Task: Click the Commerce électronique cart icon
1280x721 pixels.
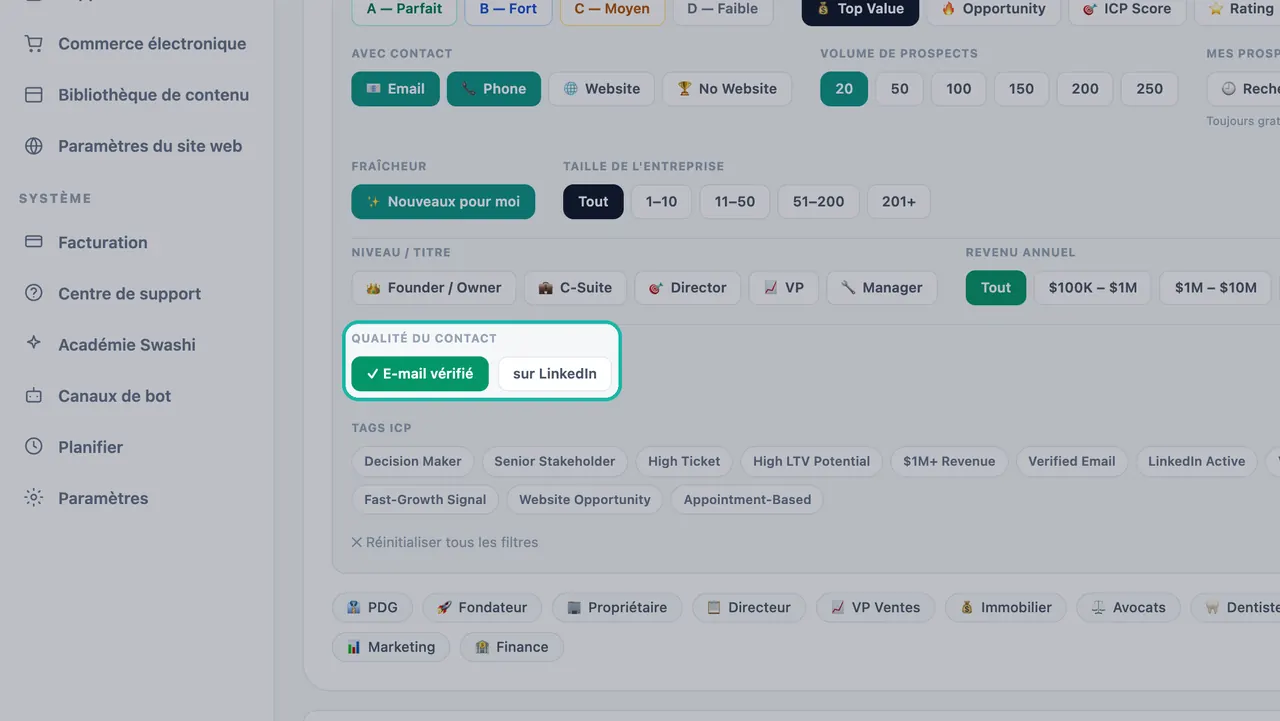Action: tap(34, 44)
